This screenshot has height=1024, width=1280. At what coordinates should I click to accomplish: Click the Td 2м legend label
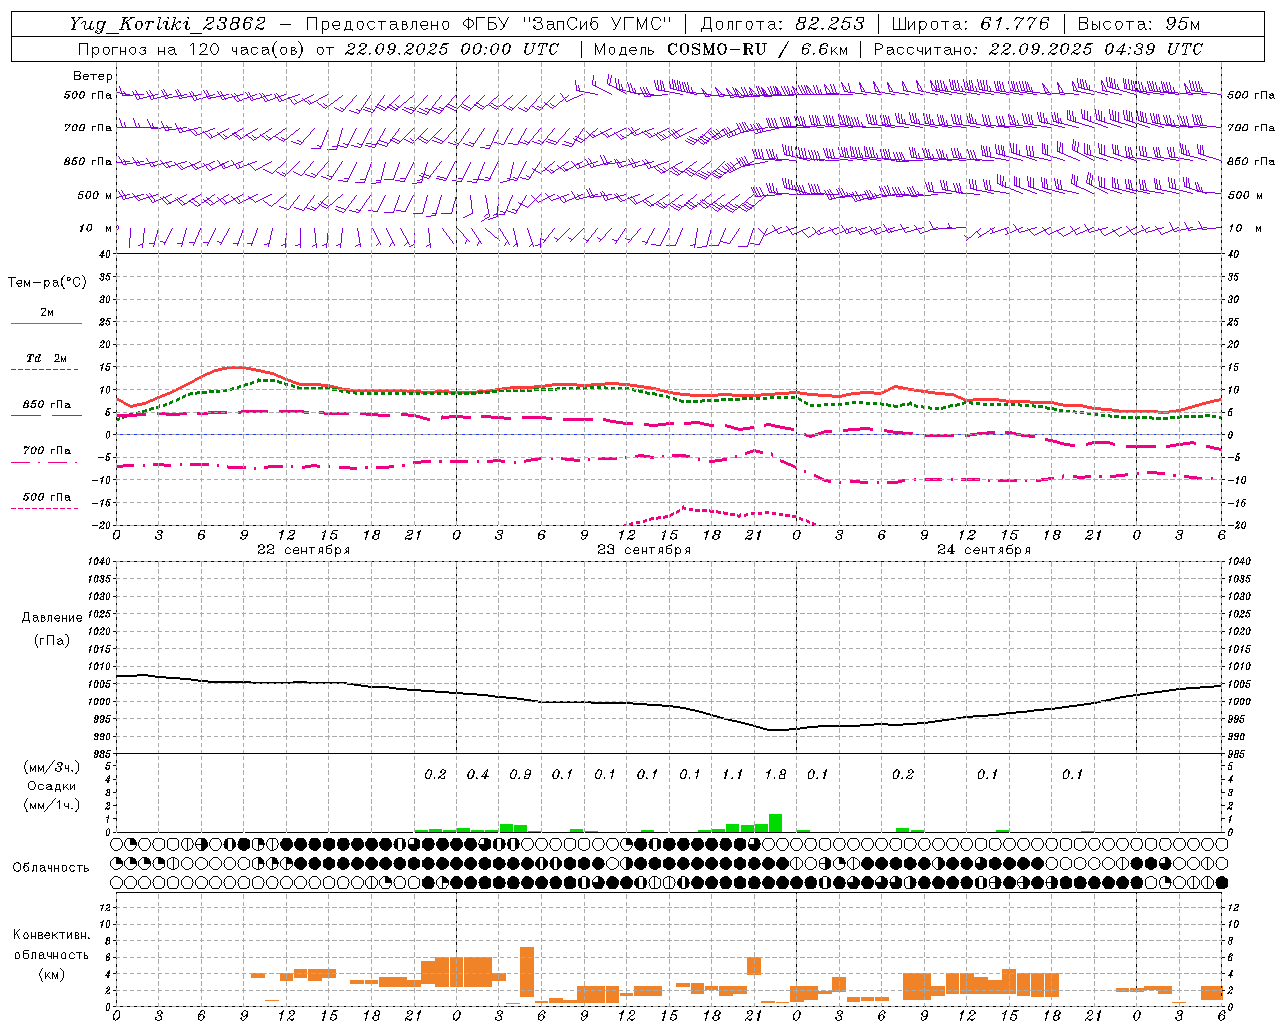point(47,358)
